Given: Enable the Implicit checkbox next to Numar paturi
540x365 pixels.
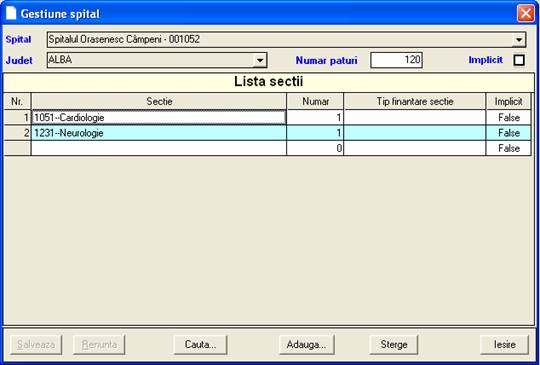Looking at the screenshot, I should point(519,60).
